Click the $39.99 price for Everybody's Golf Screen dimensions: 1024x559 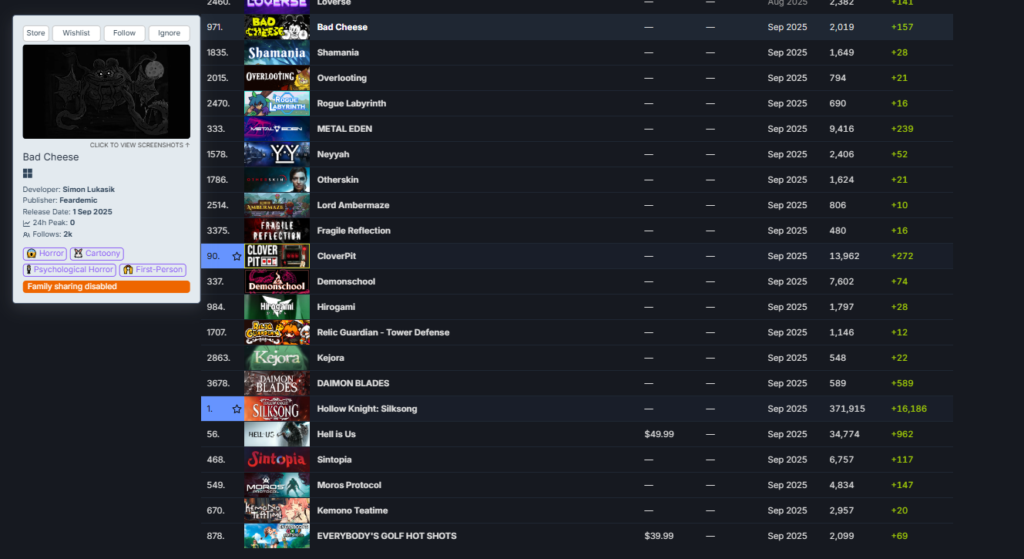pos(659,537)
